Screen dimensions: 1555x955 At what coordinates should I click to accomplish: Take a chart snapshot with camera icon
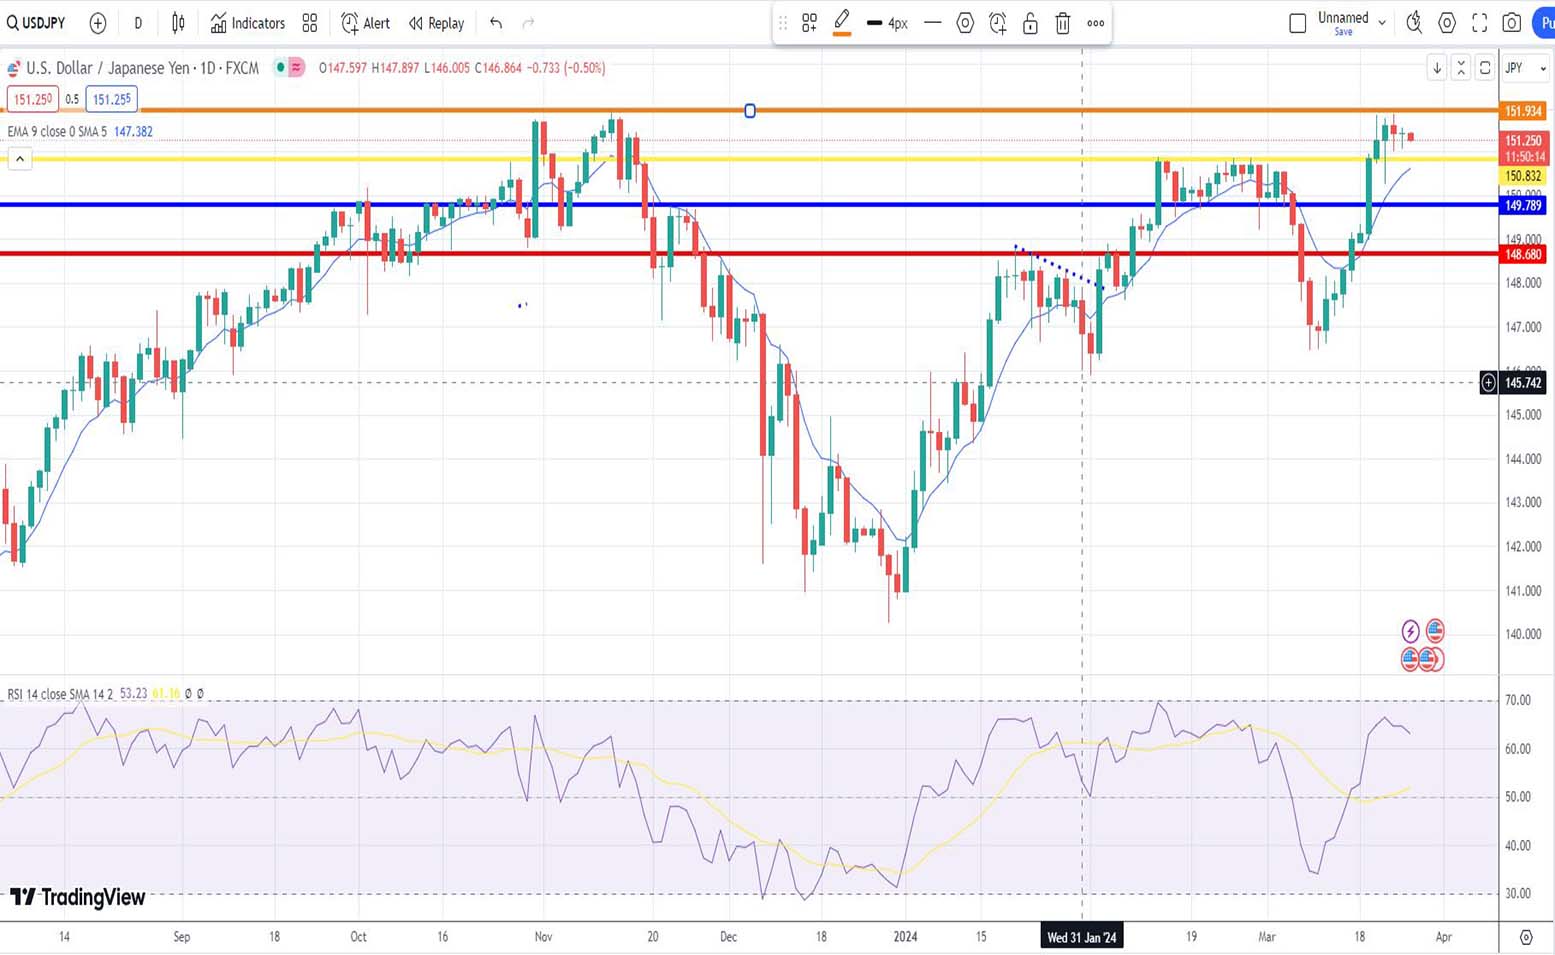[1512, 23]
